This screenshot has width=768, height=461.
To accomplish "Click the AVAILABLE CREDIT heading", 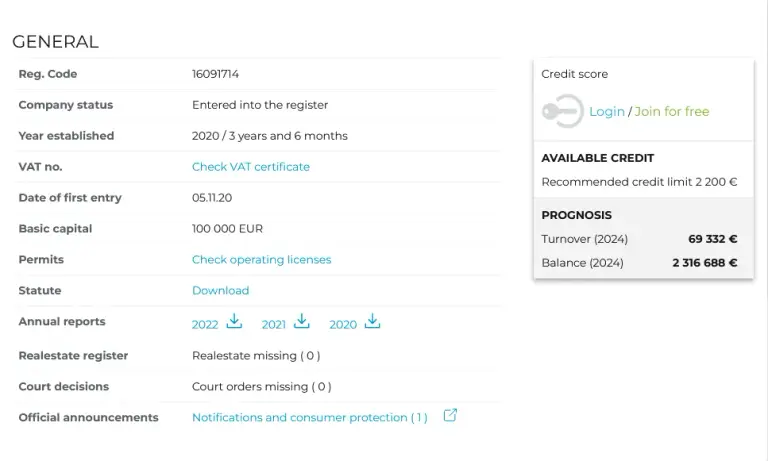I will pyautogui.click(x=598, y=158).
